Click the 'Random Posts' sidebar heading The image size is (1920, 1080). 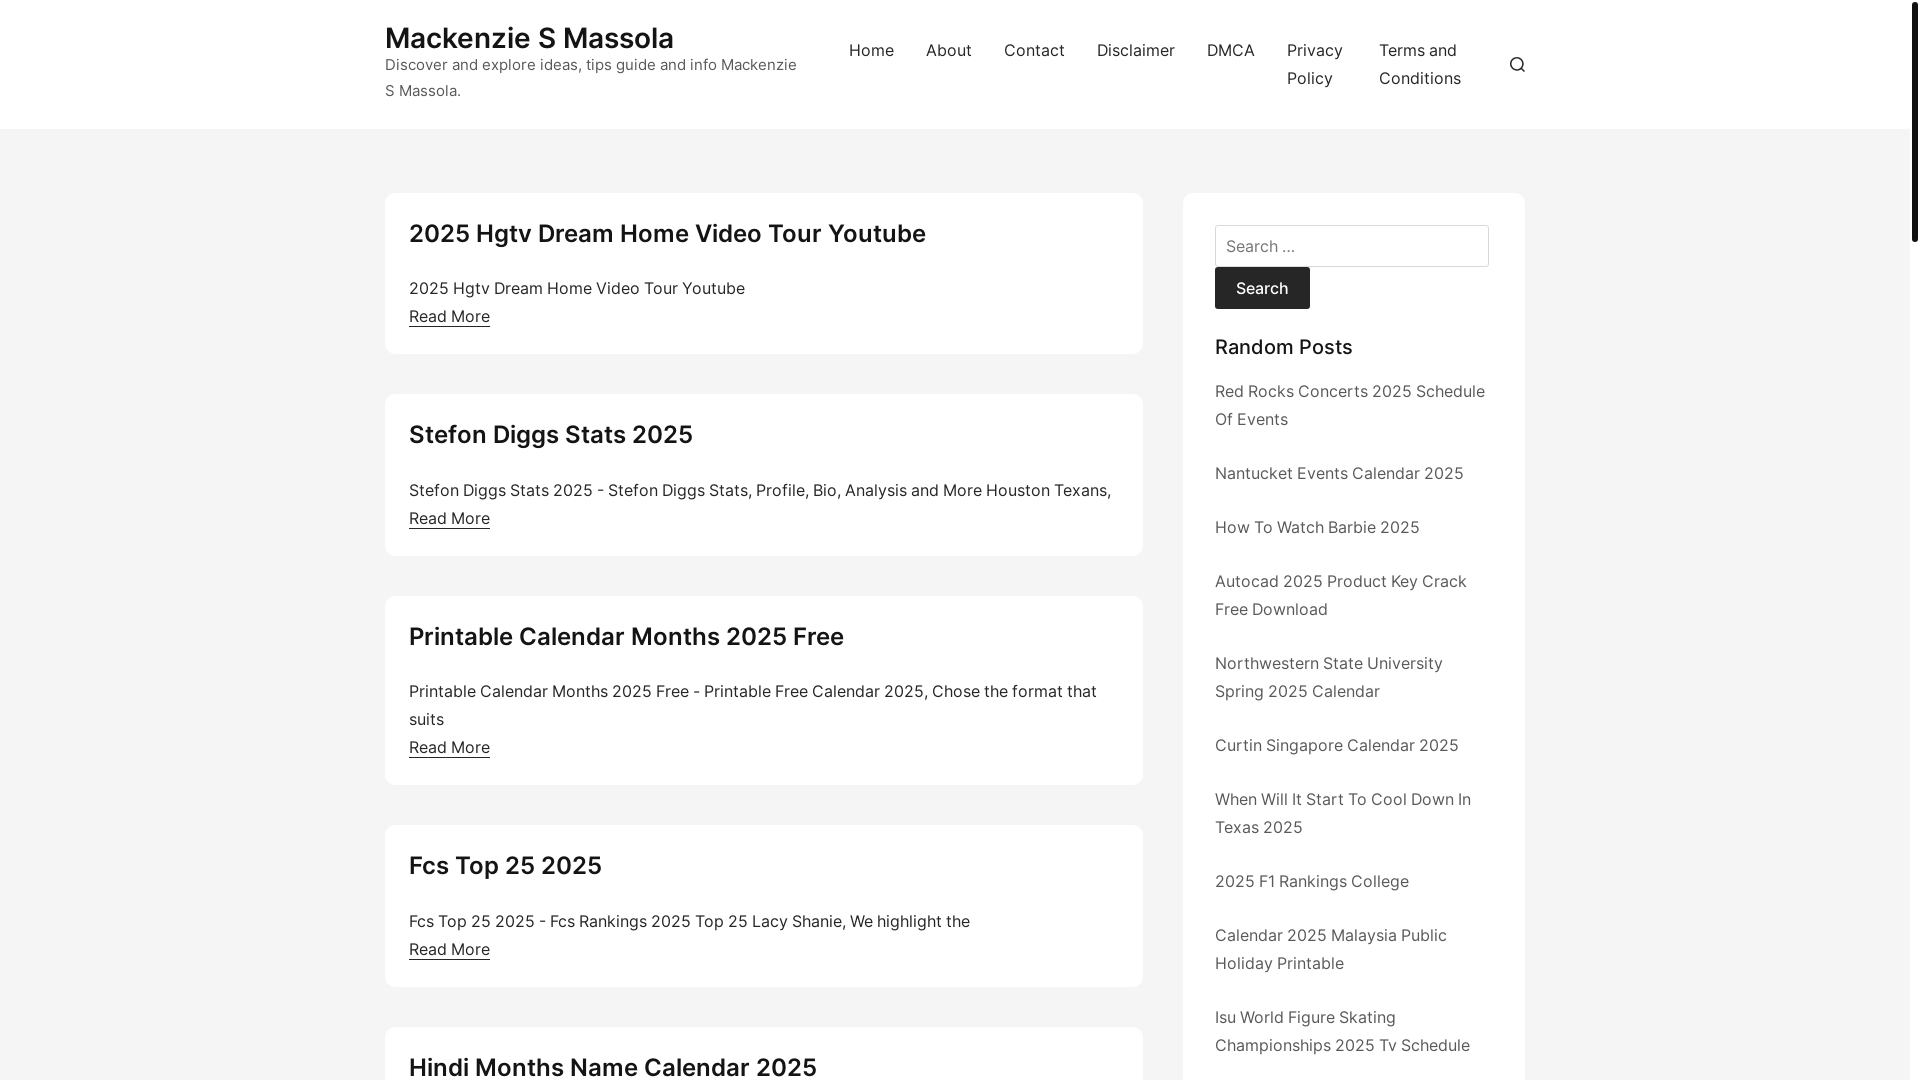1283,347
